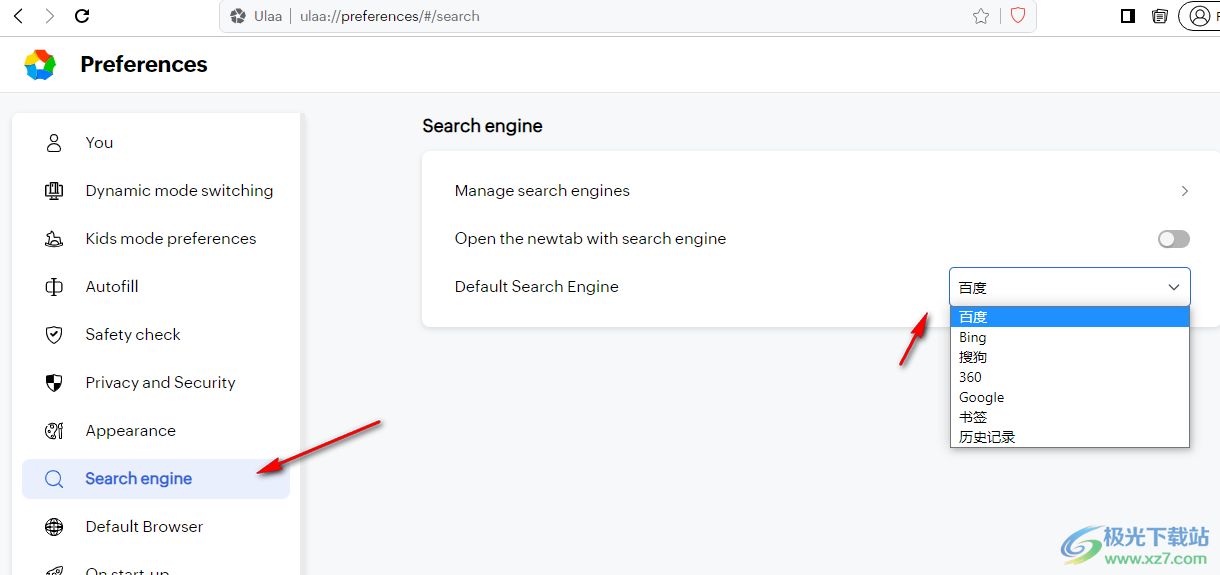Click the Search engine section heading
This screenshot has height=575, width=1220.
(482, 126)
